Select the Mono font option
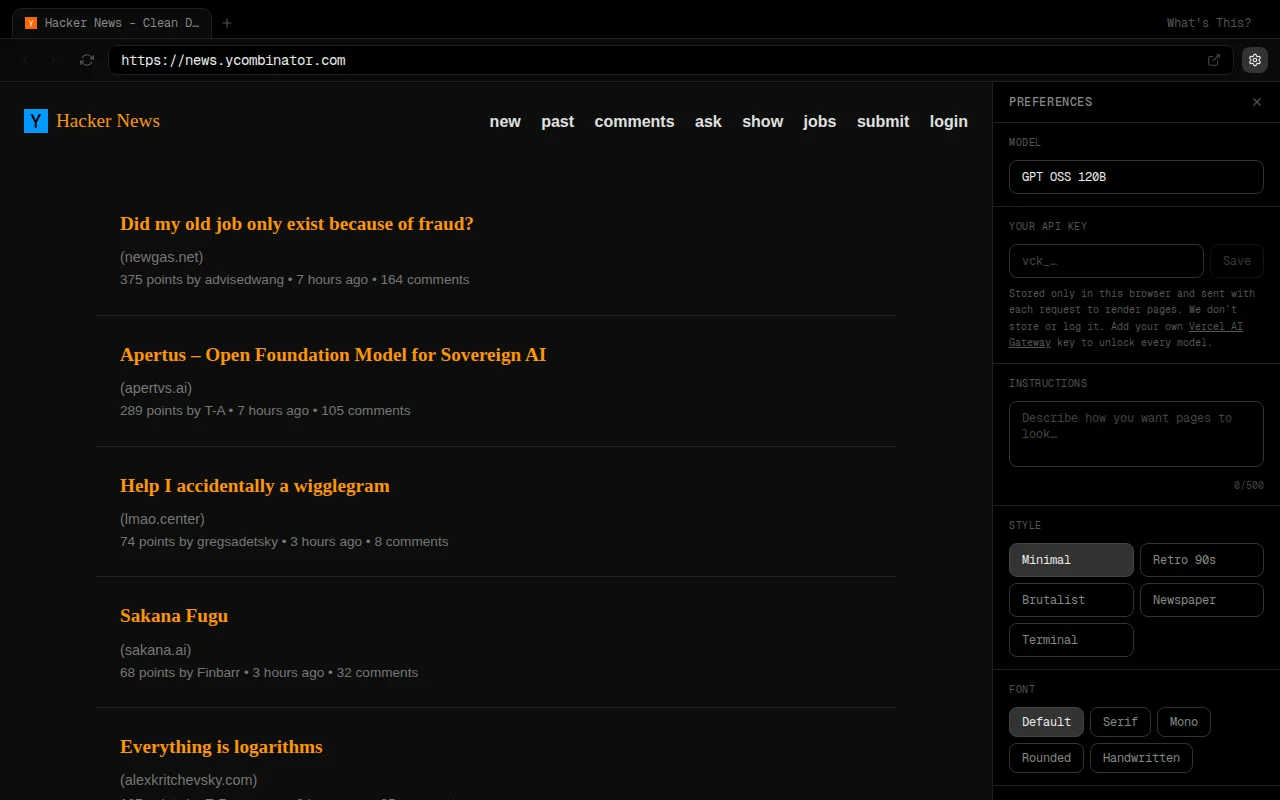The width and height of the screenshot is (1280, 800). coord(1184,722)
